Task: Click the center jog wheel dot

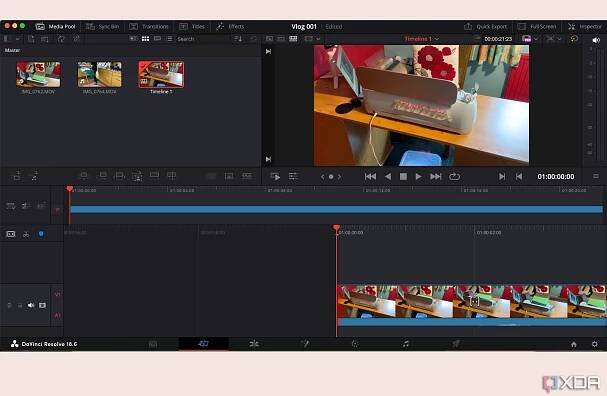Action: click(x=331, y=177)
